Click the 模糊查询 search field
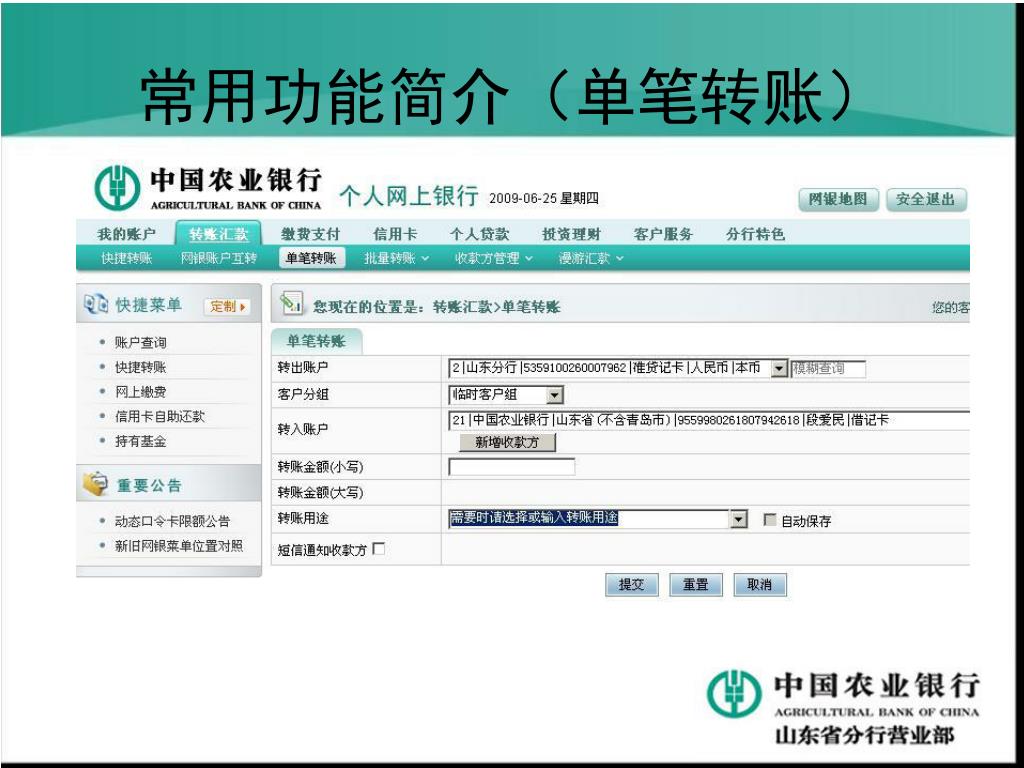The height and width of the screenshot is (768, 1024). [x=827, y=368]
